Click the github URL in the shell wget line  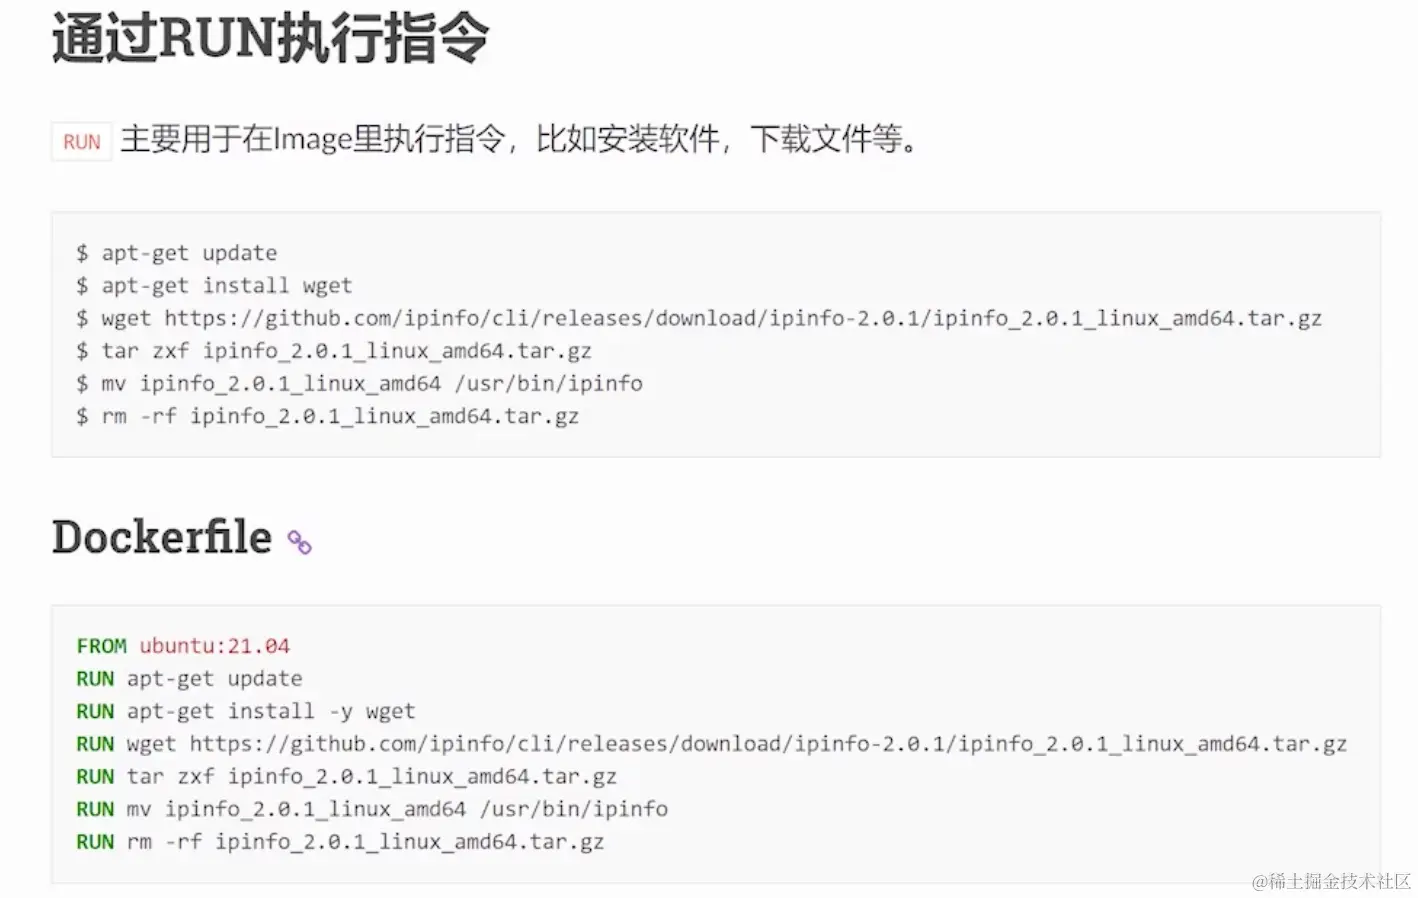coord(743,318)
